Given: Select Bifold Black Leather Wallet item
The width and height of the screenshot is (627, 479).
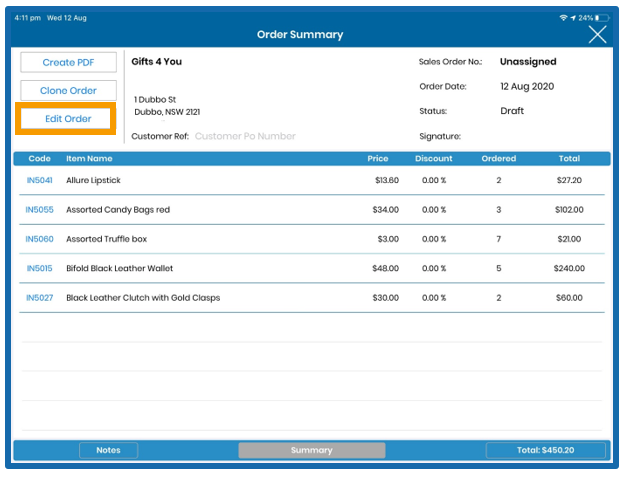Looking at the screenshot, I should (x=120, y=268).
